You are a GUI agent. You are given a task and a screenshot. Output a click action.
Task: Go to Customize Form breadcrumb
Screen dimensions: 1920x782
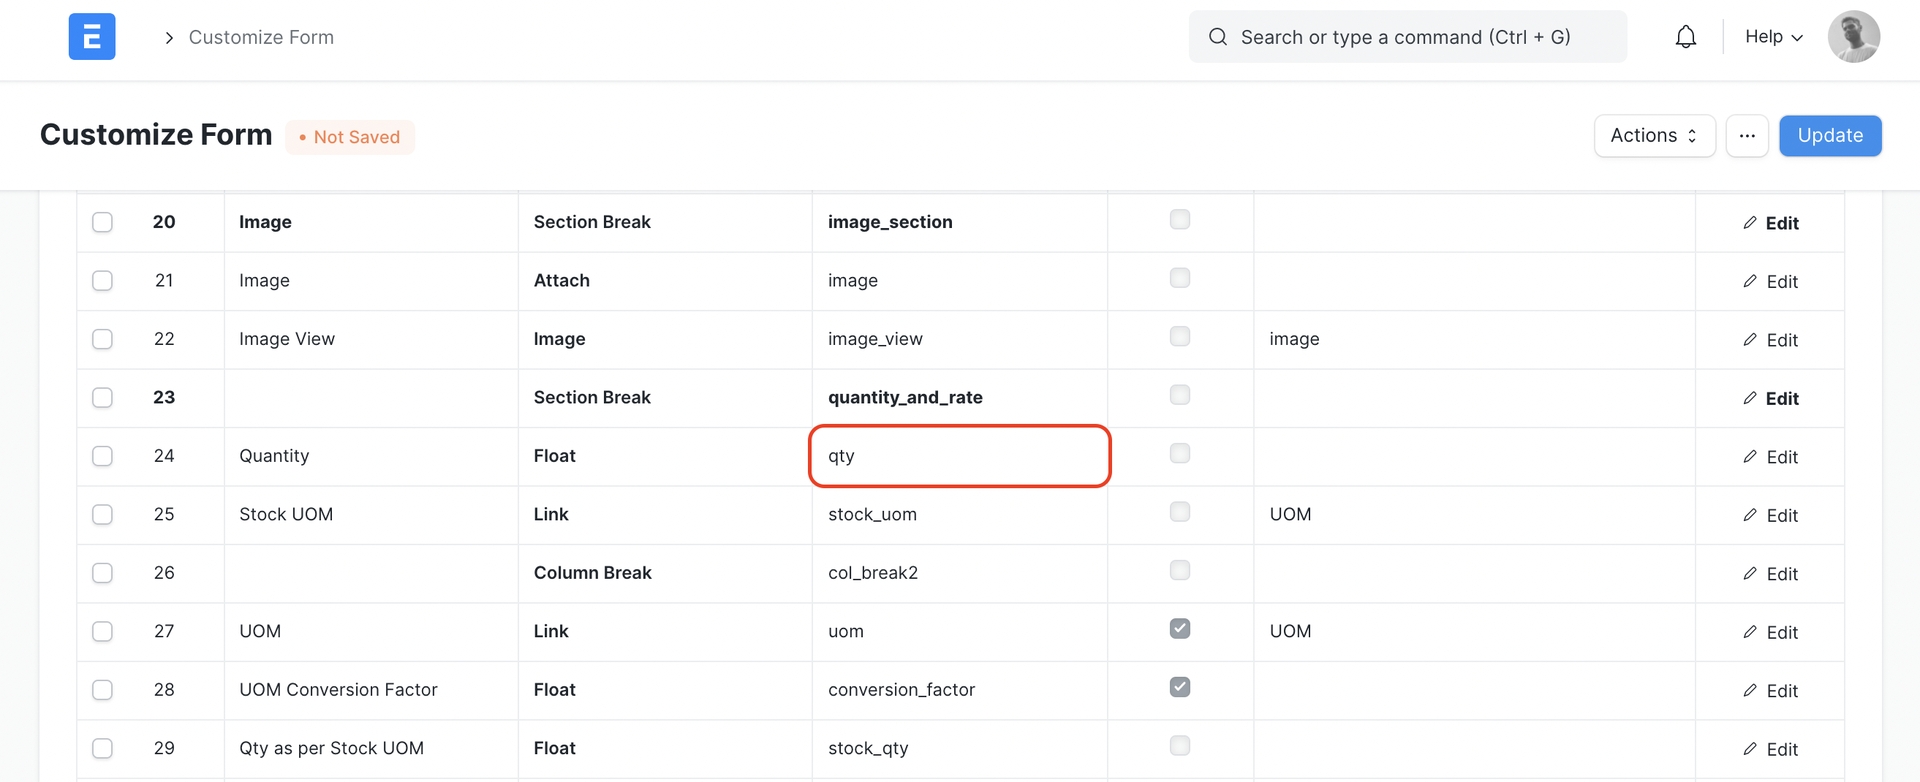pyautogui.click(x=261, y=38)
